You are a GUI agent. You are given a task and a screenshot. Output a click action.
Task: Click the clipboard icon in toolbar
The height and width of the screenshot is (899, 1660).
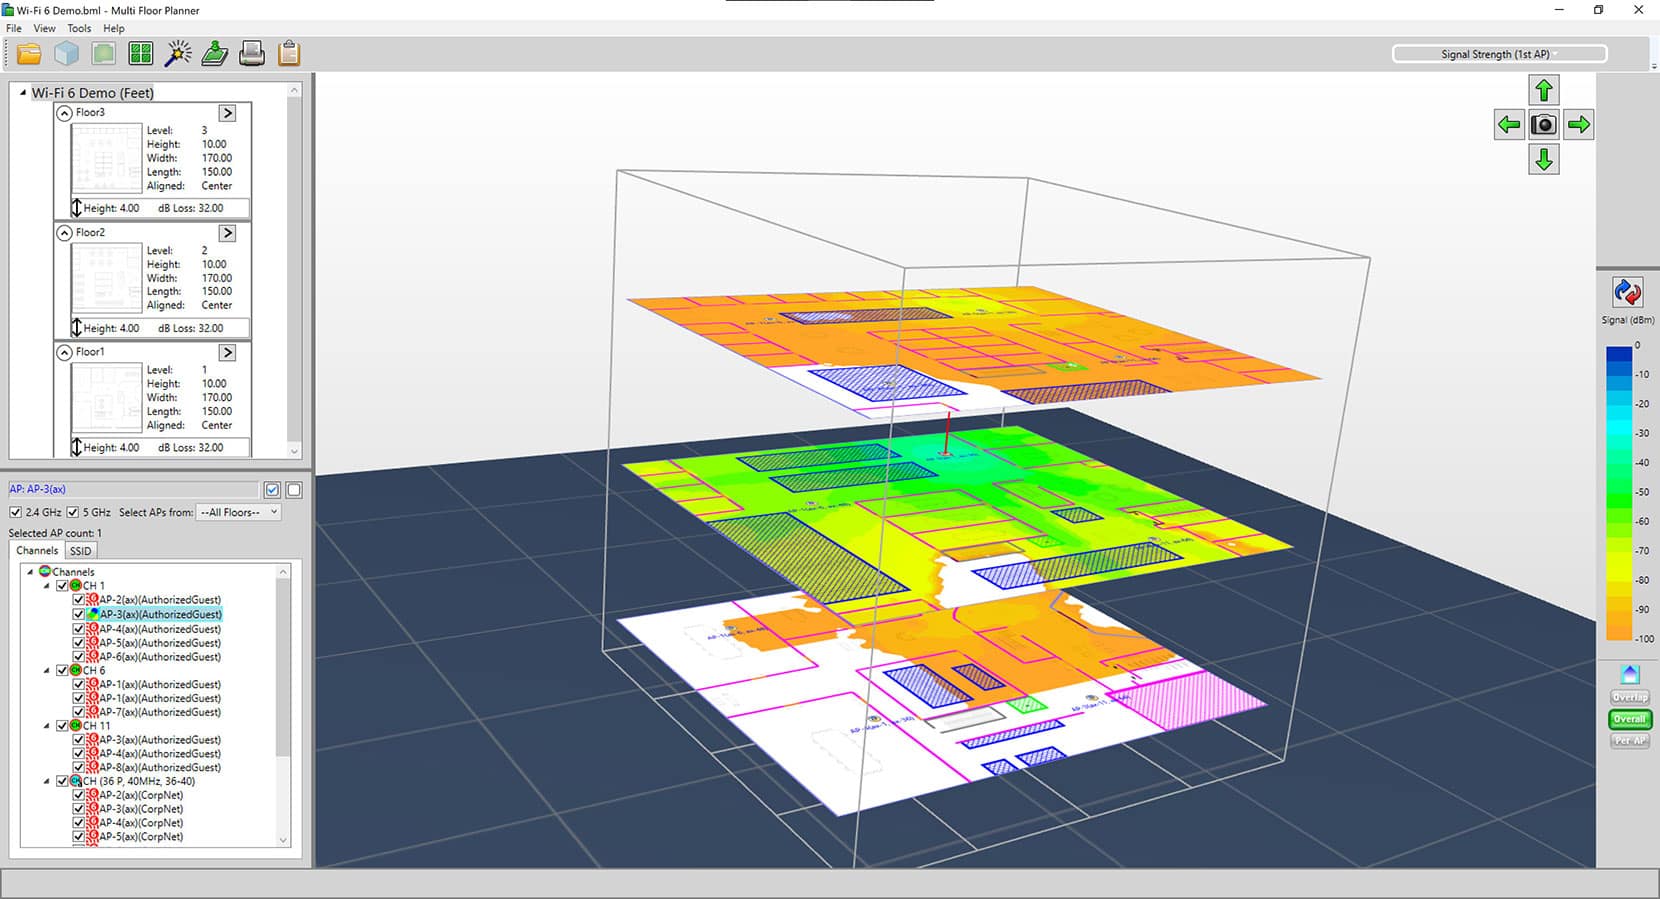289,54
